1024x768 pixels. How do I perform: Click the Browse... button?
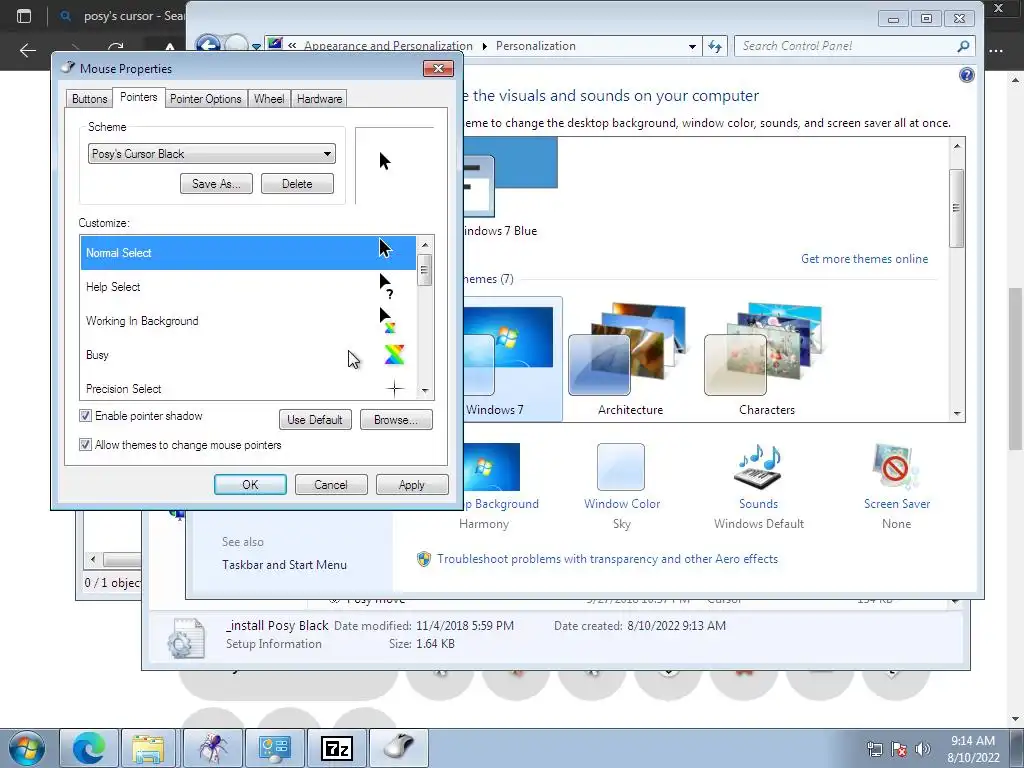pos(396,419)
